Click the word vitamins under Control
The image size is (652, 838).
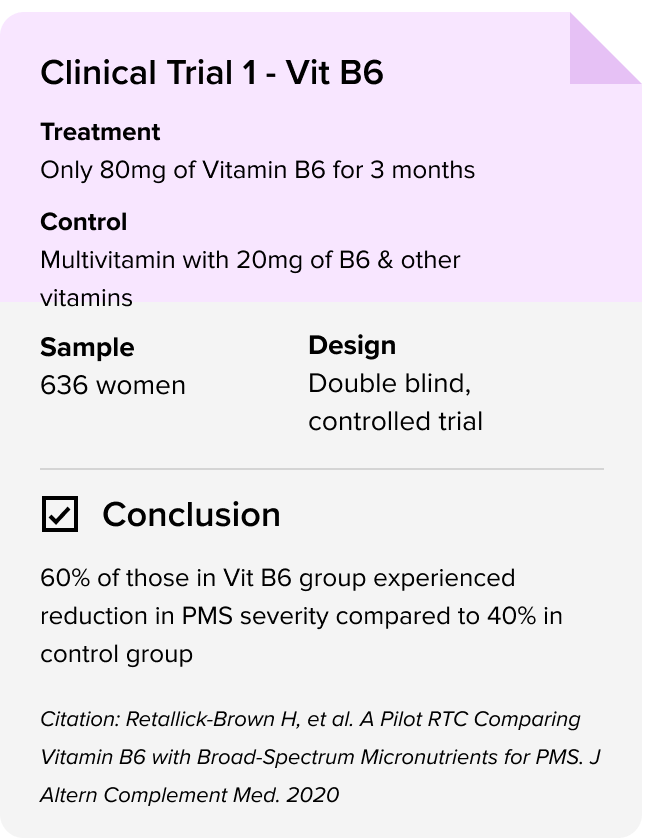coord(87,298)
